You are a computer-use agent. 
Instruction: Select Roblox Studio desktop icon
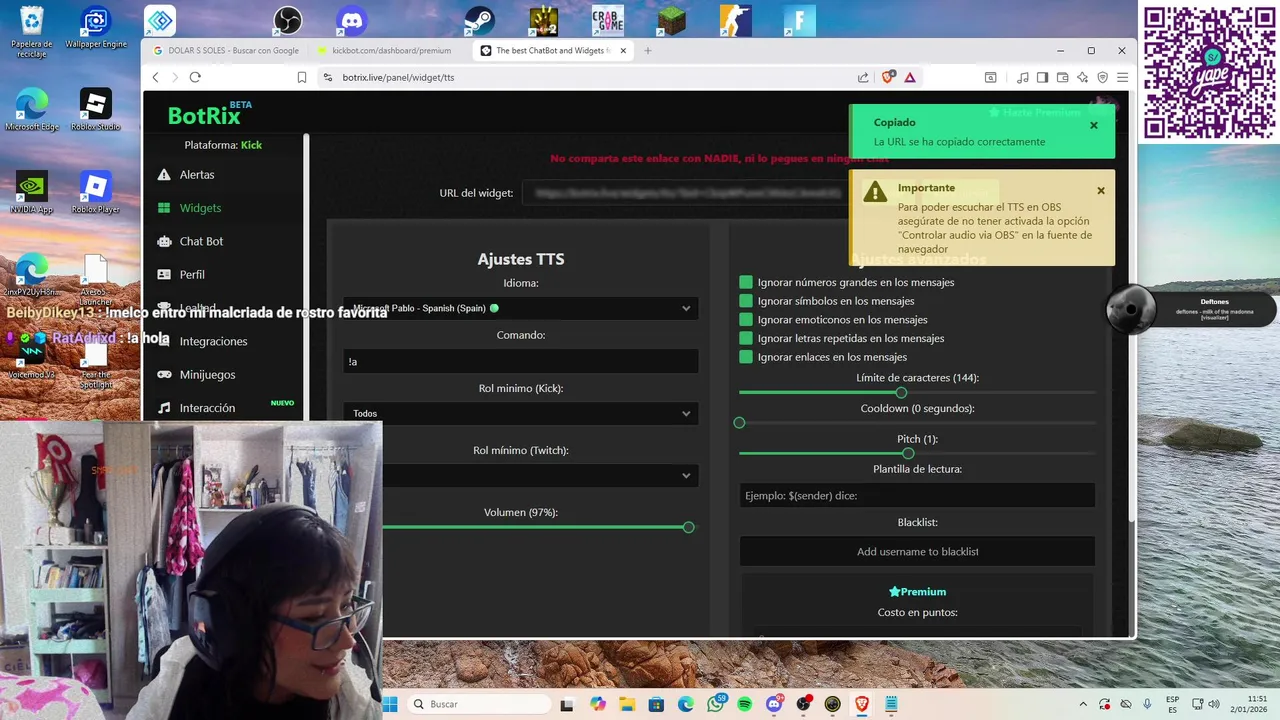[96, 110]
